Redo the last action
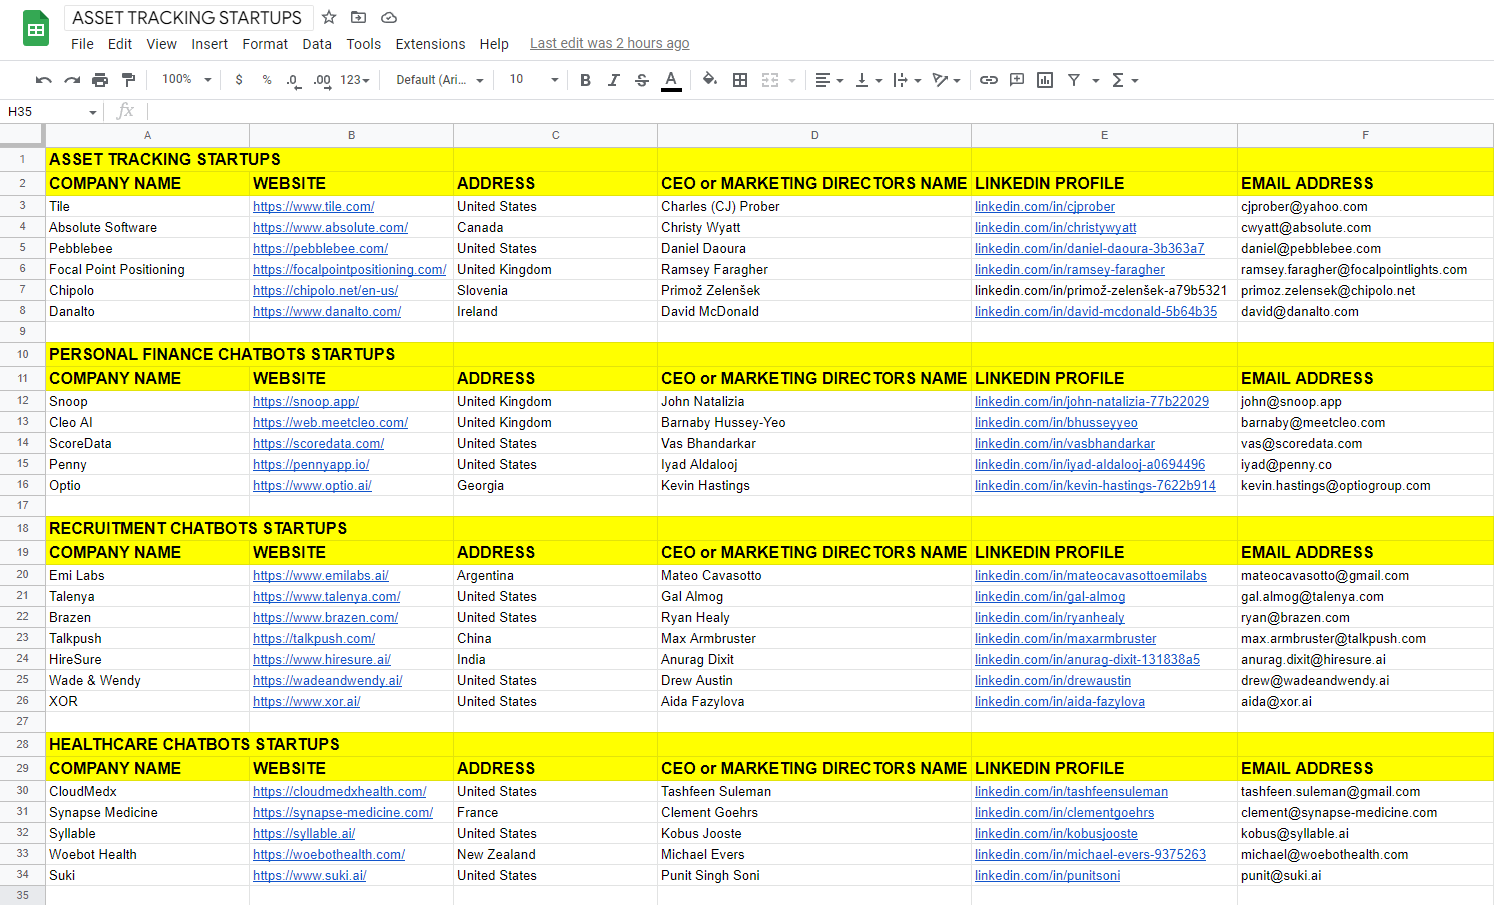Screen dimensions: 1494x905 tap(71, 80)
